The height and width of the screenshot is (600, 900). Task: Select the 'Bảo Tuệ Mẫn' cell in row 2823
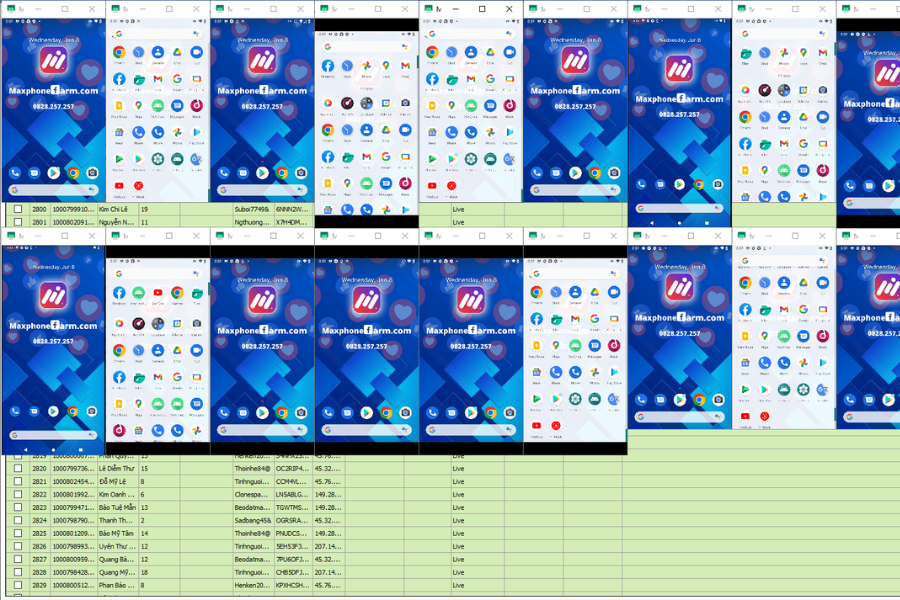coord(116,507)
